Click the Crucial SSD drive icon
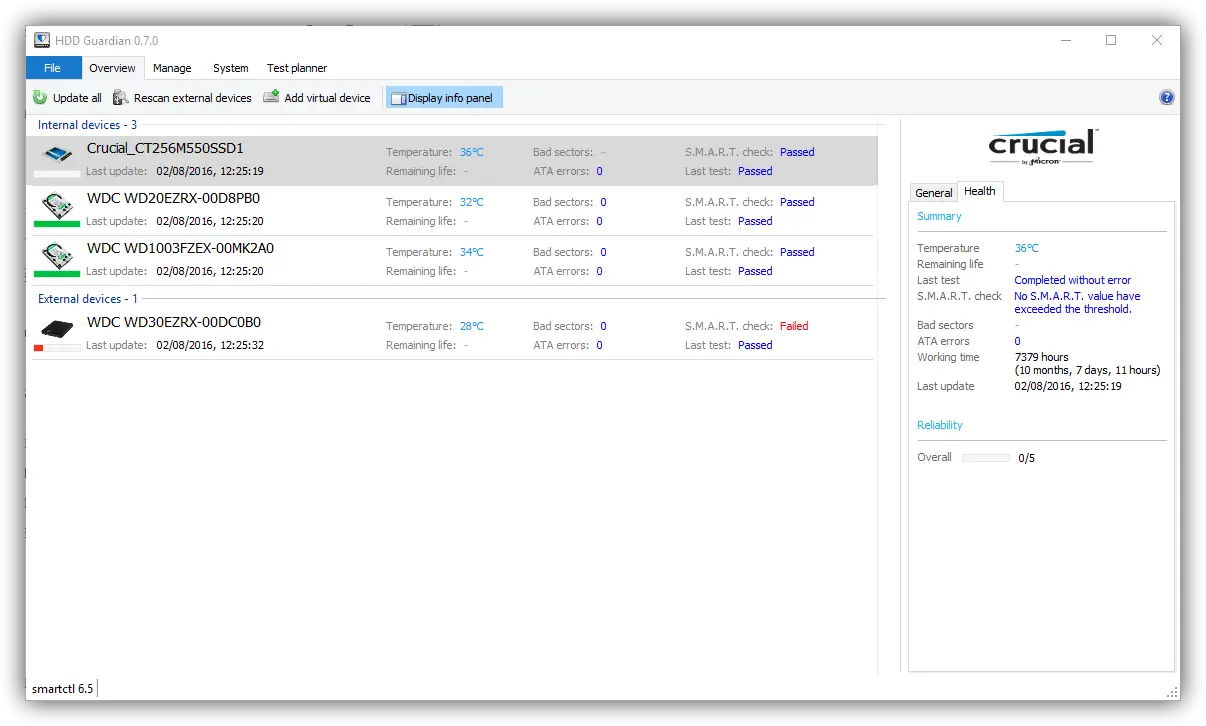 point(59,155)
